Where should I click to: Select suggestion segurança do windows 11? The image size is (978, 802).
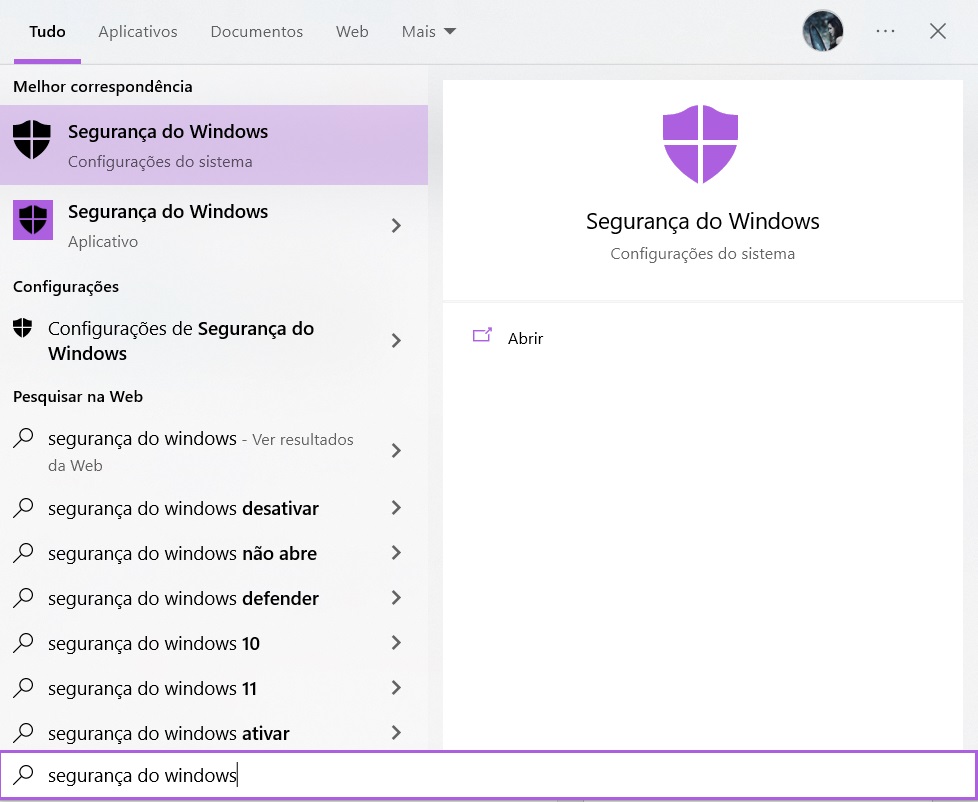coord(214,688)
